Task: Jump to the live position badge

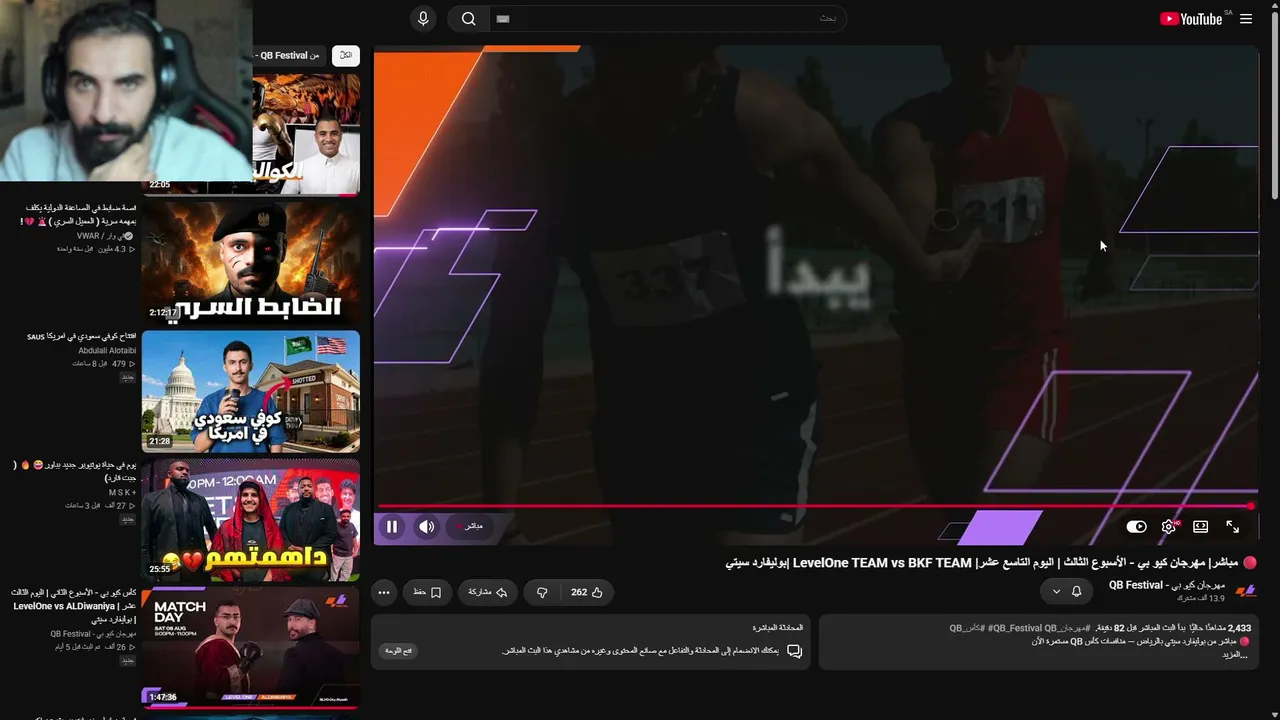Action: tap(470, 526)
